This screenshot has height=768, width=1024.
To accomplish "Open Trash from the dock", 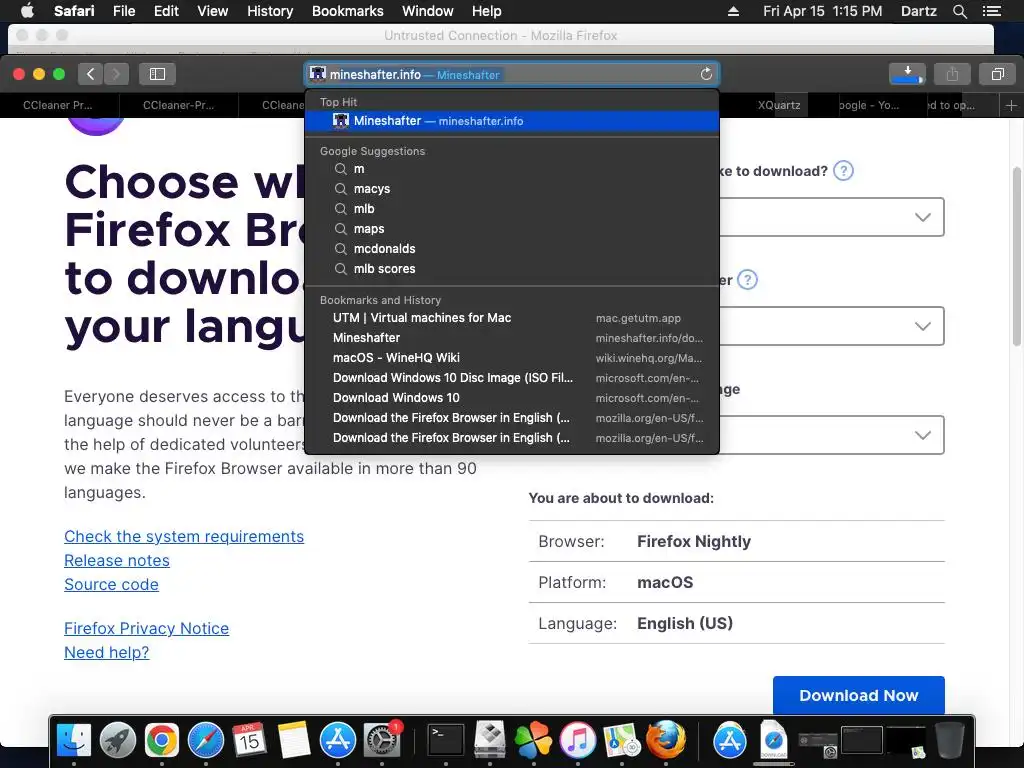I will click(950, 741).
